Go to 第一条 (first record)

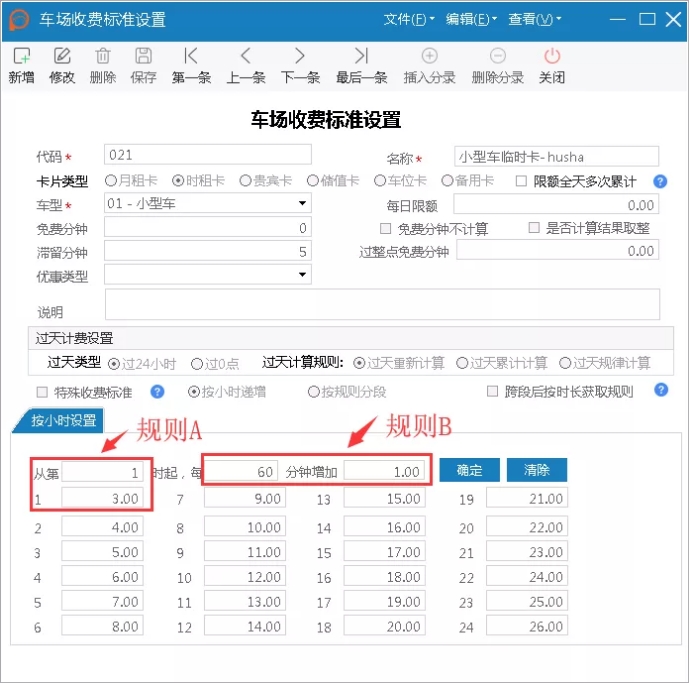click(191, 56)
